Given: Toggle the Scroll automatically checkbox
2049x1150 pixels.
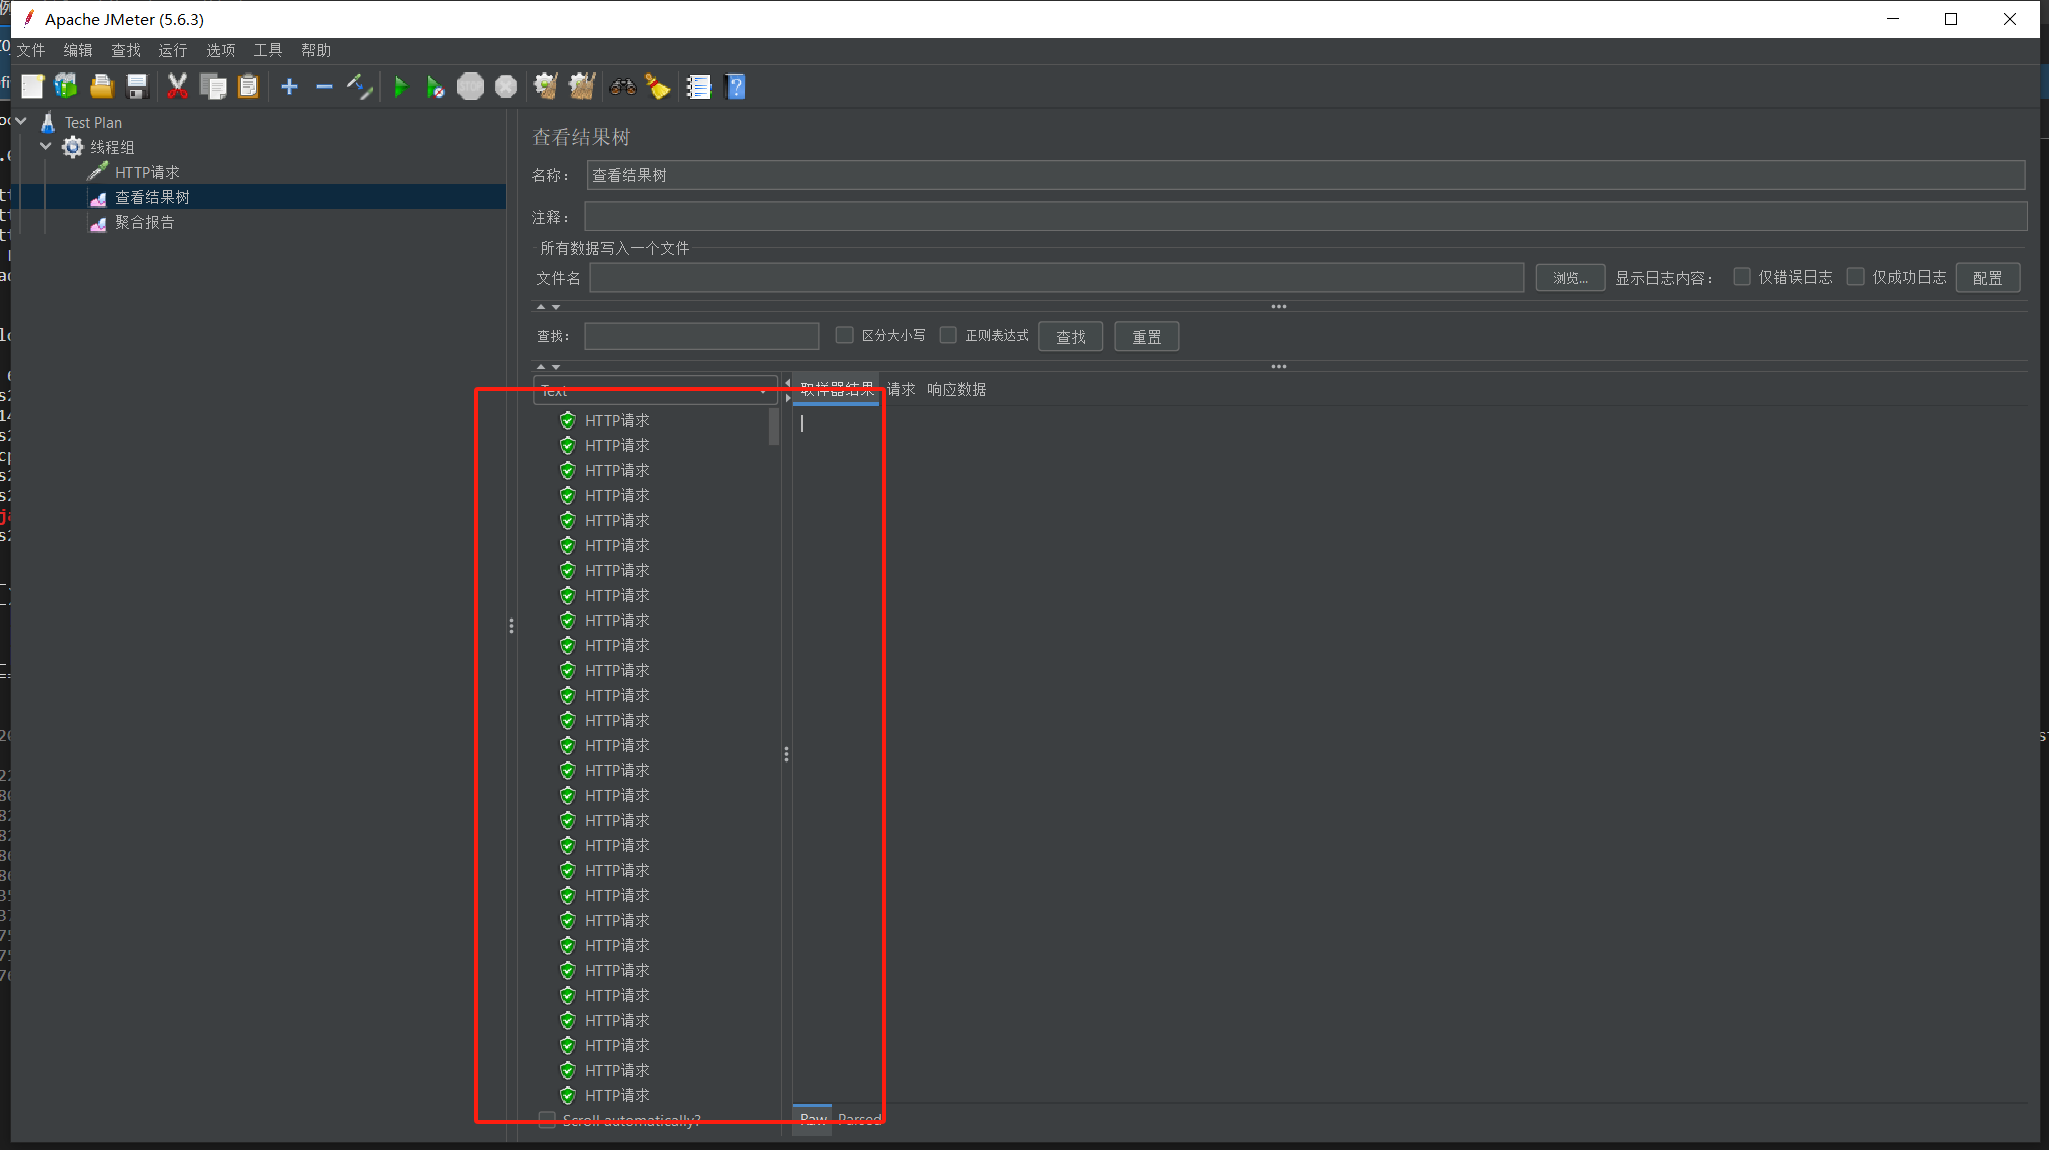Looking at the screenshot, I should pos(547,1119).
